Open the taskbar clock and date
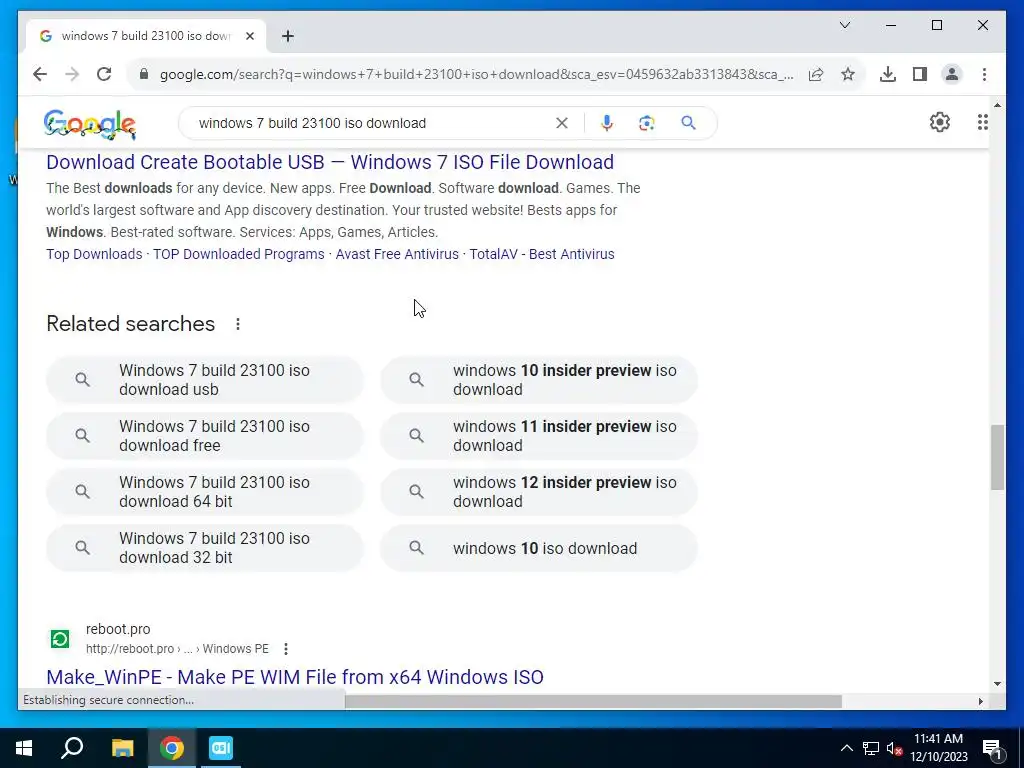This screenshot has height=768, width=1024. coord(938,748)
